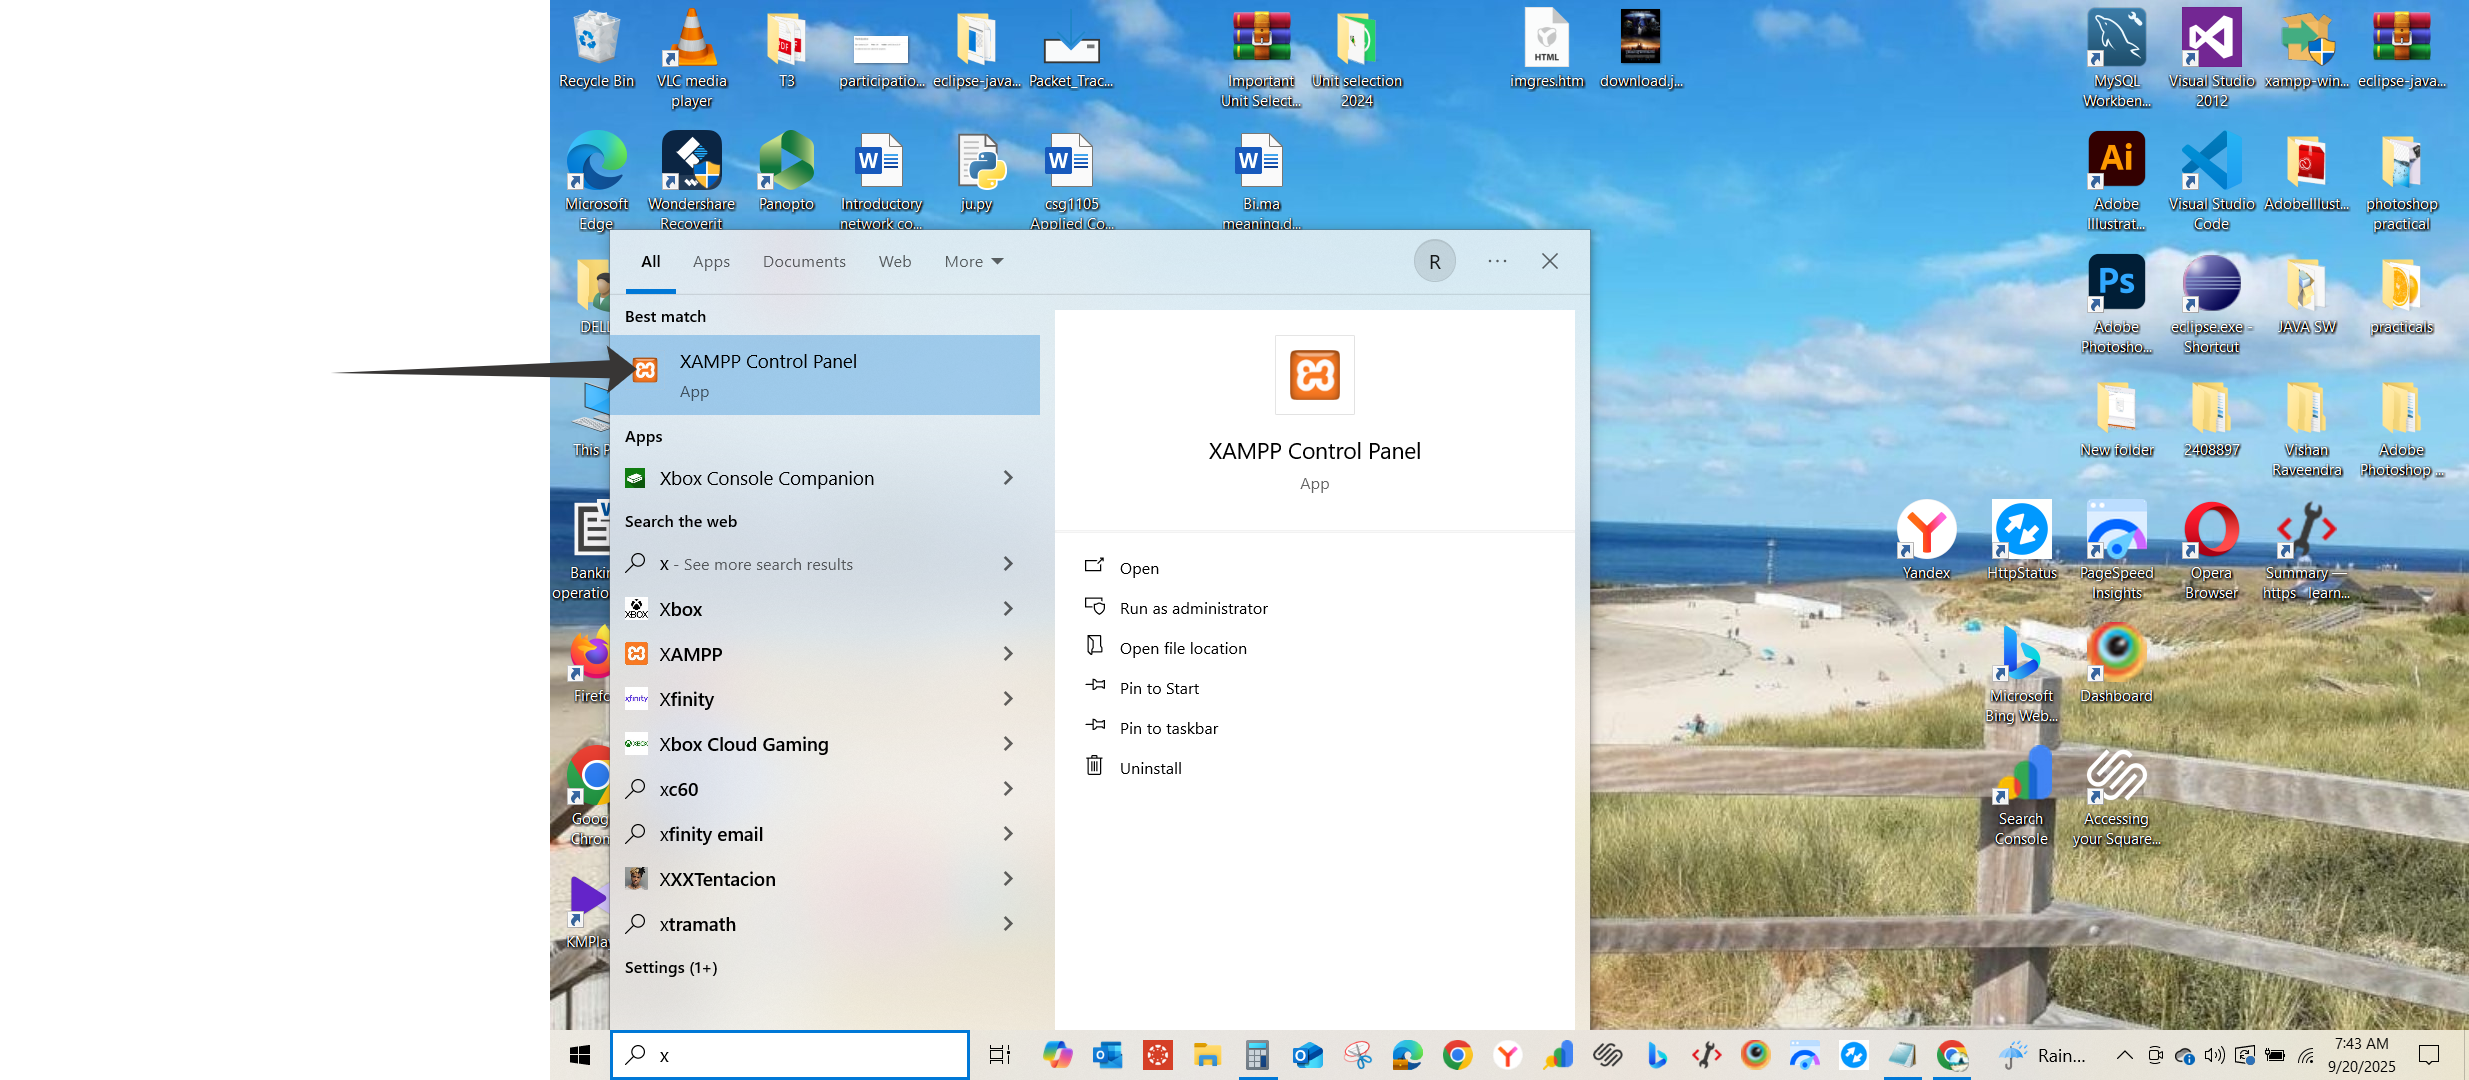Click the R account avatar button
The width and height of the screenshot is (2469, 1080).
[x=1434, y=261]
